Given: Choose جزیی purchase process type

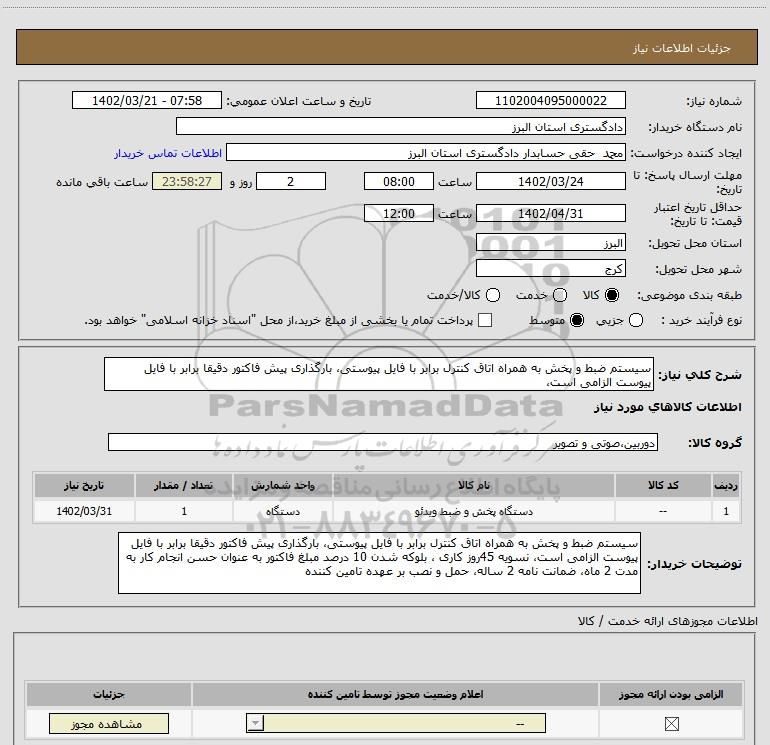Looking at the screenshot, I should pos(636,320).
